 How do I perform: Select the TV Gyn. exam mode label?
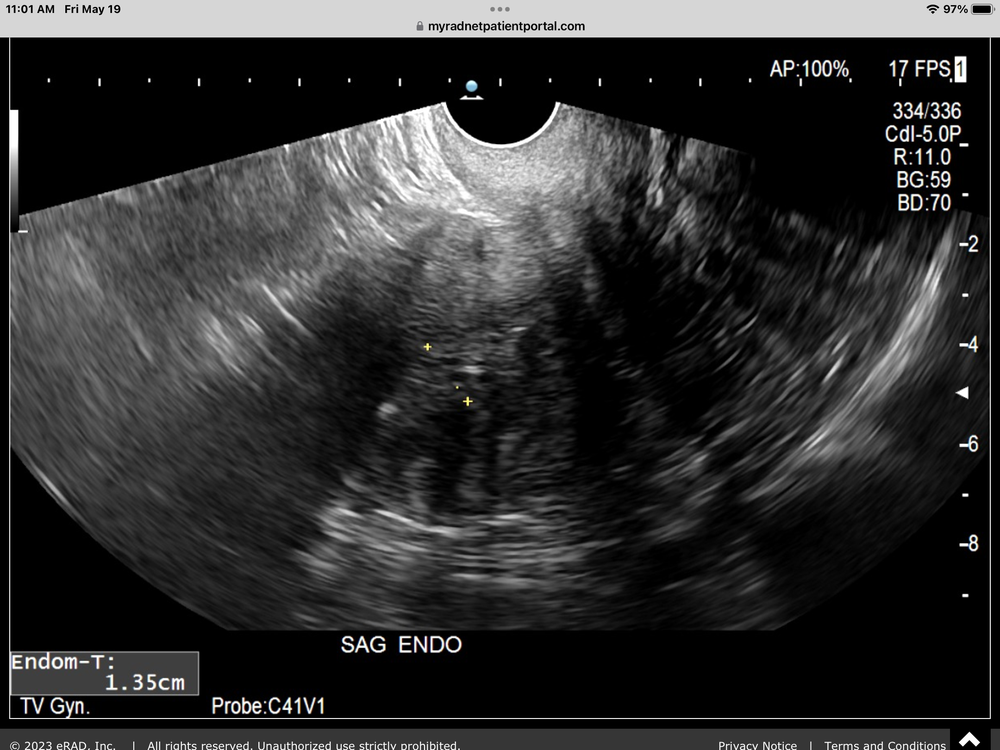[x=55, y=704]
